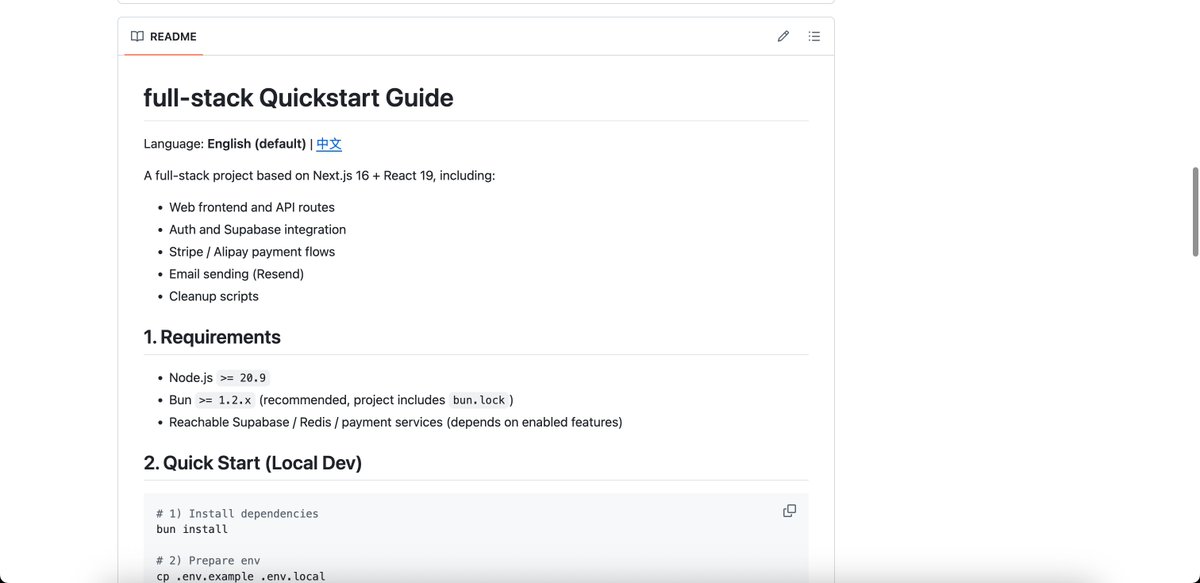Click the book icon beside README
This screenshot has height=583, width=1200.
[137, 36]
